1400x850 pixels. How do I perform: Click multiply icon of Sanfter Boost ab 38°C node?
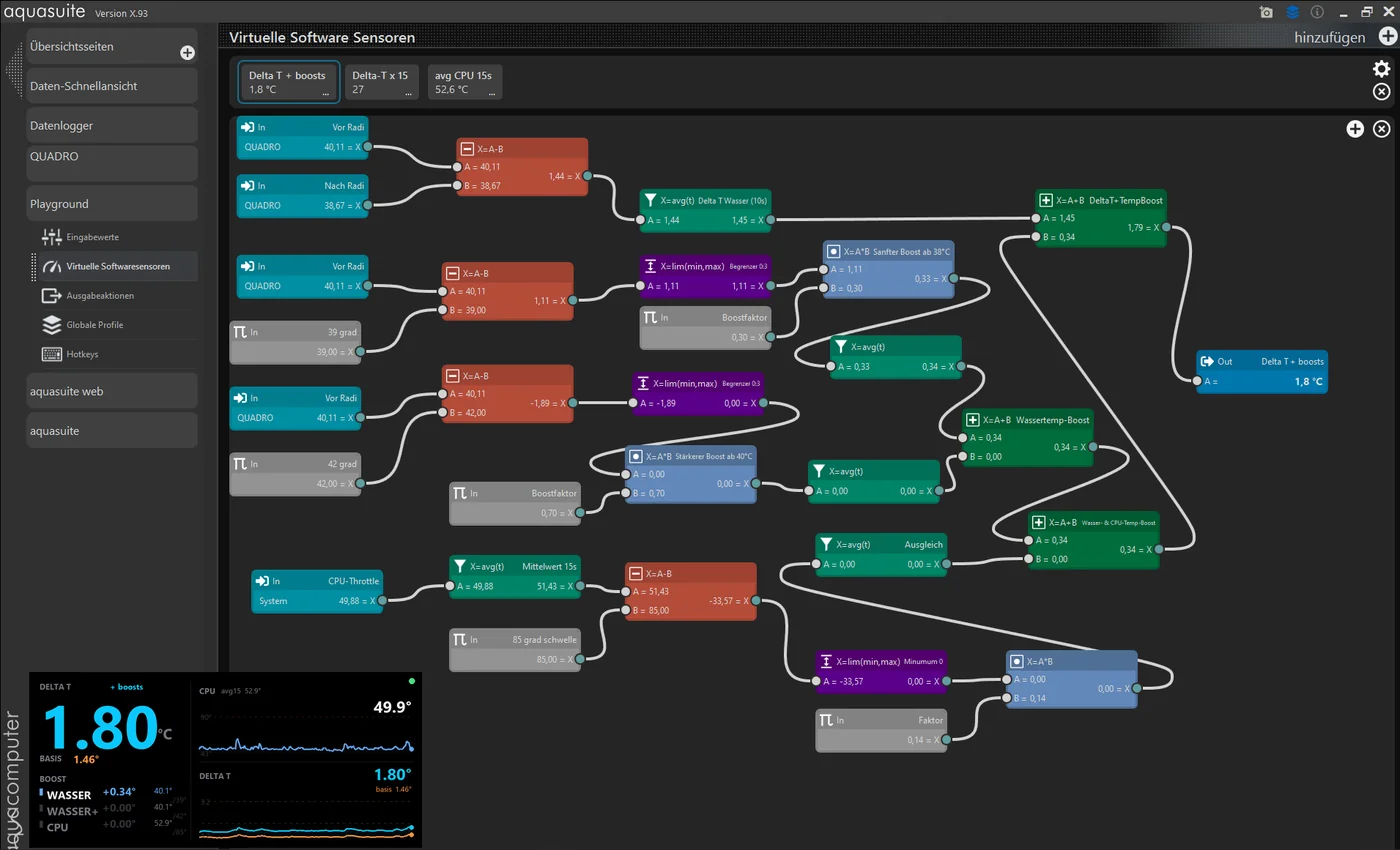833,251
